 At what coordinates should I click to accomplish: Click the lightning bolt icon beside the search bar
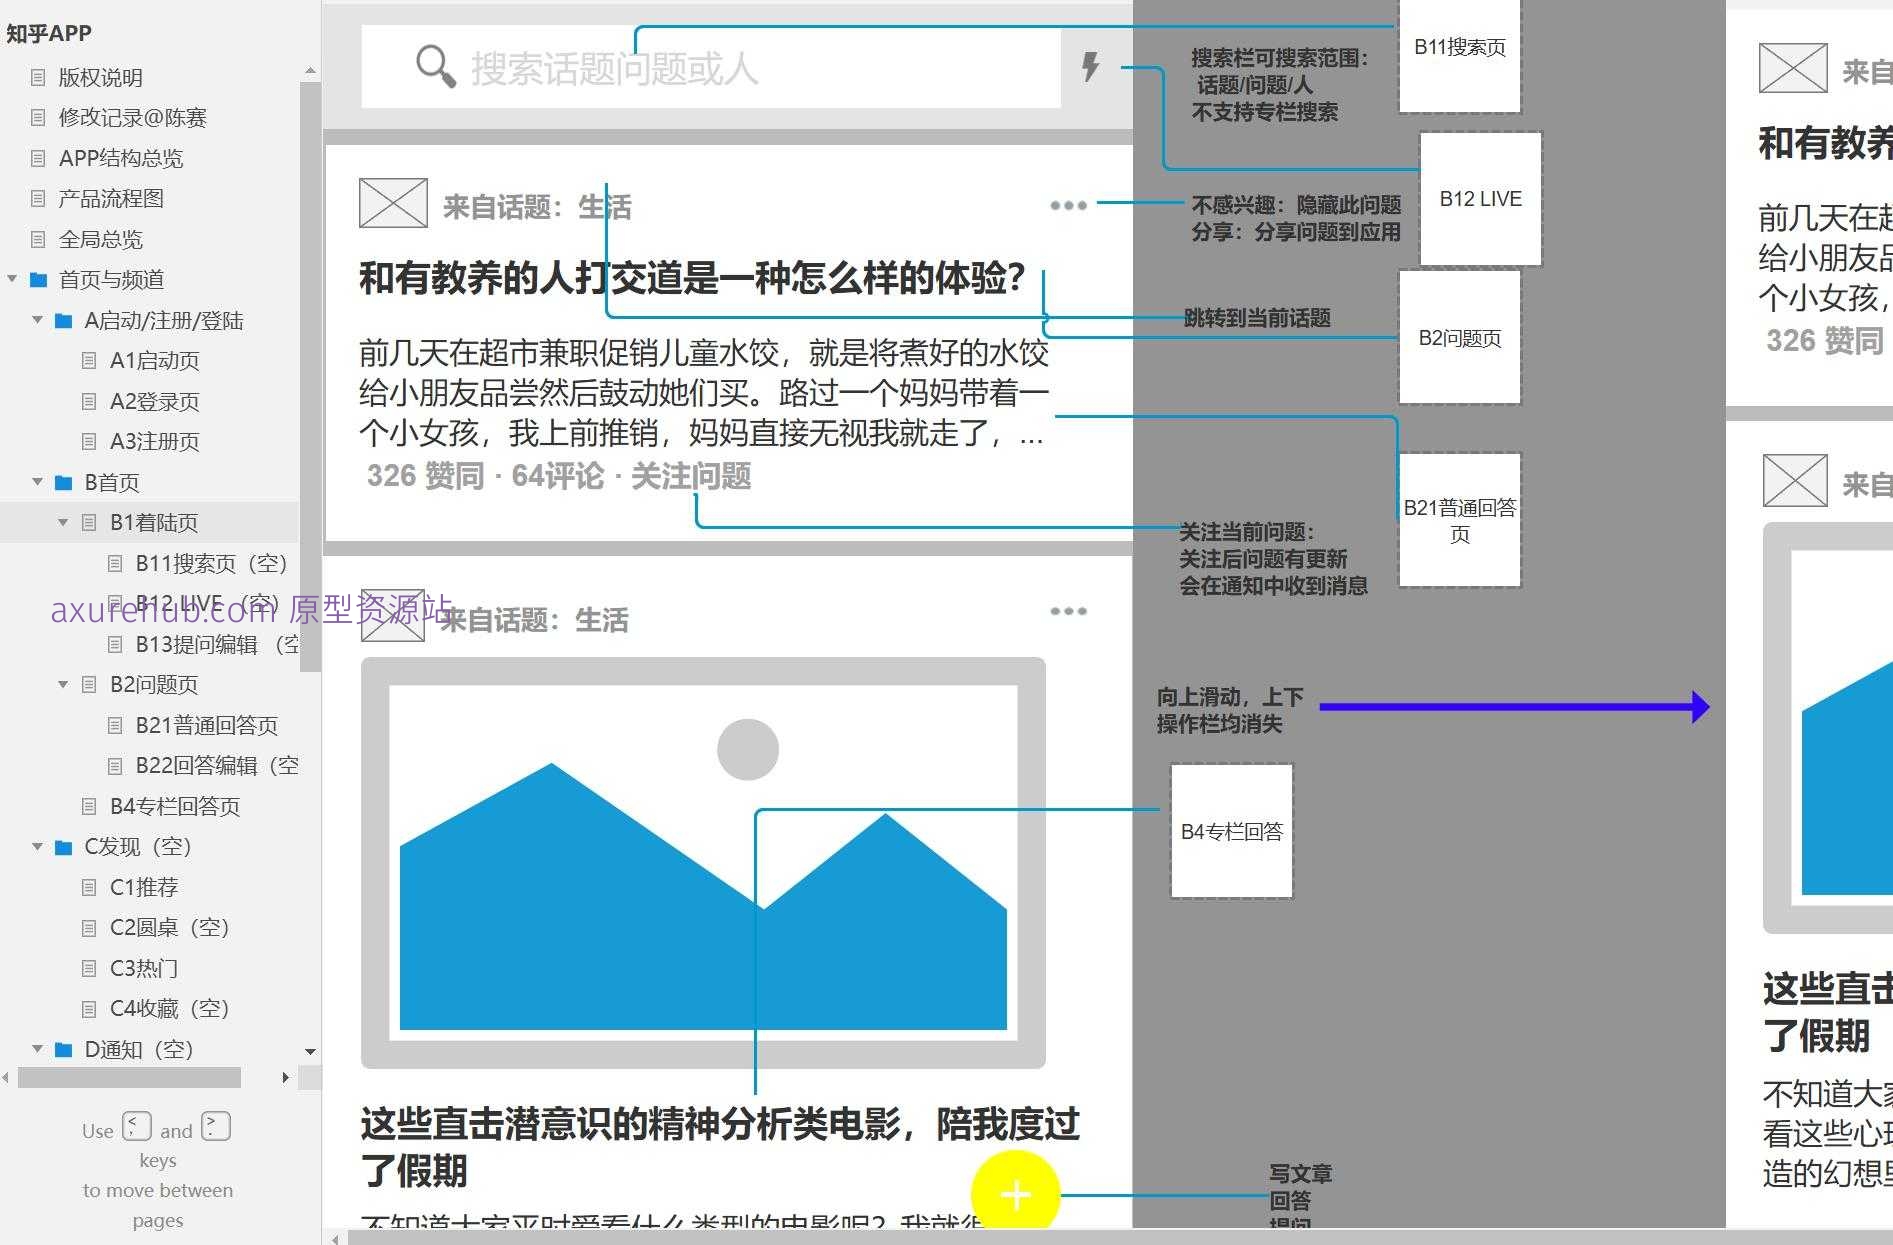click(1090, 68)
